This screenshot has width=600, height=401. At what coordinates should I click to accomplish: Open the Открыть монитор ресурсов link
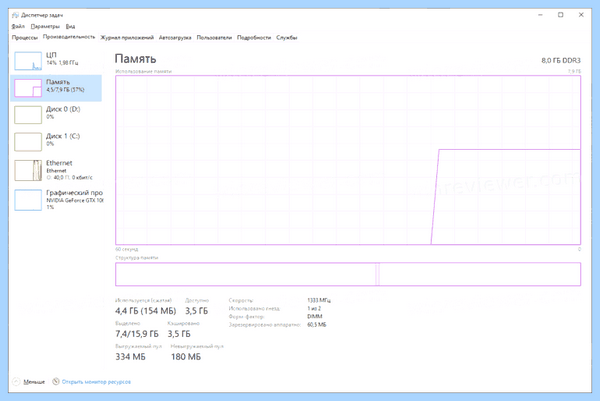pos(96,382)
